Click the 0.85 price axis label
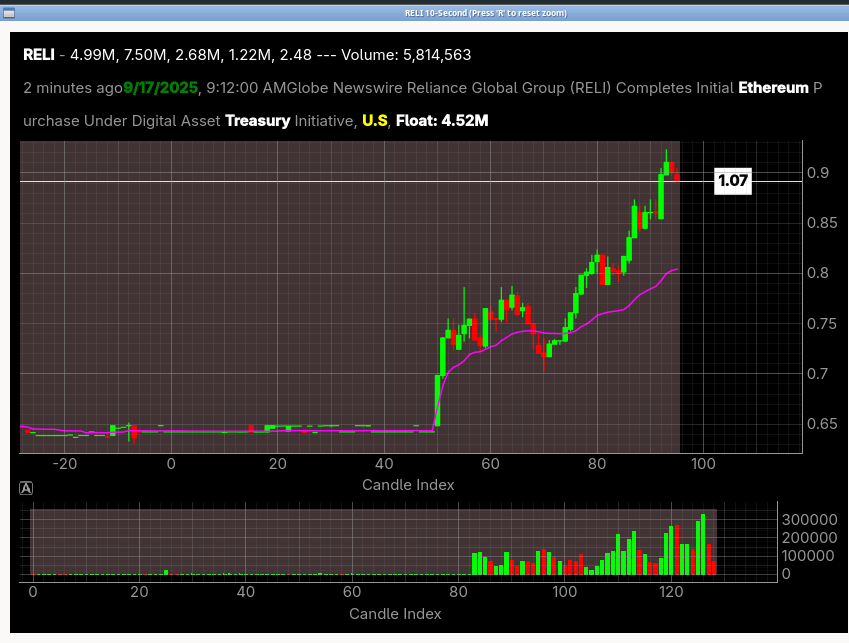This screenshot has height=643, width=849. (821, 222)
